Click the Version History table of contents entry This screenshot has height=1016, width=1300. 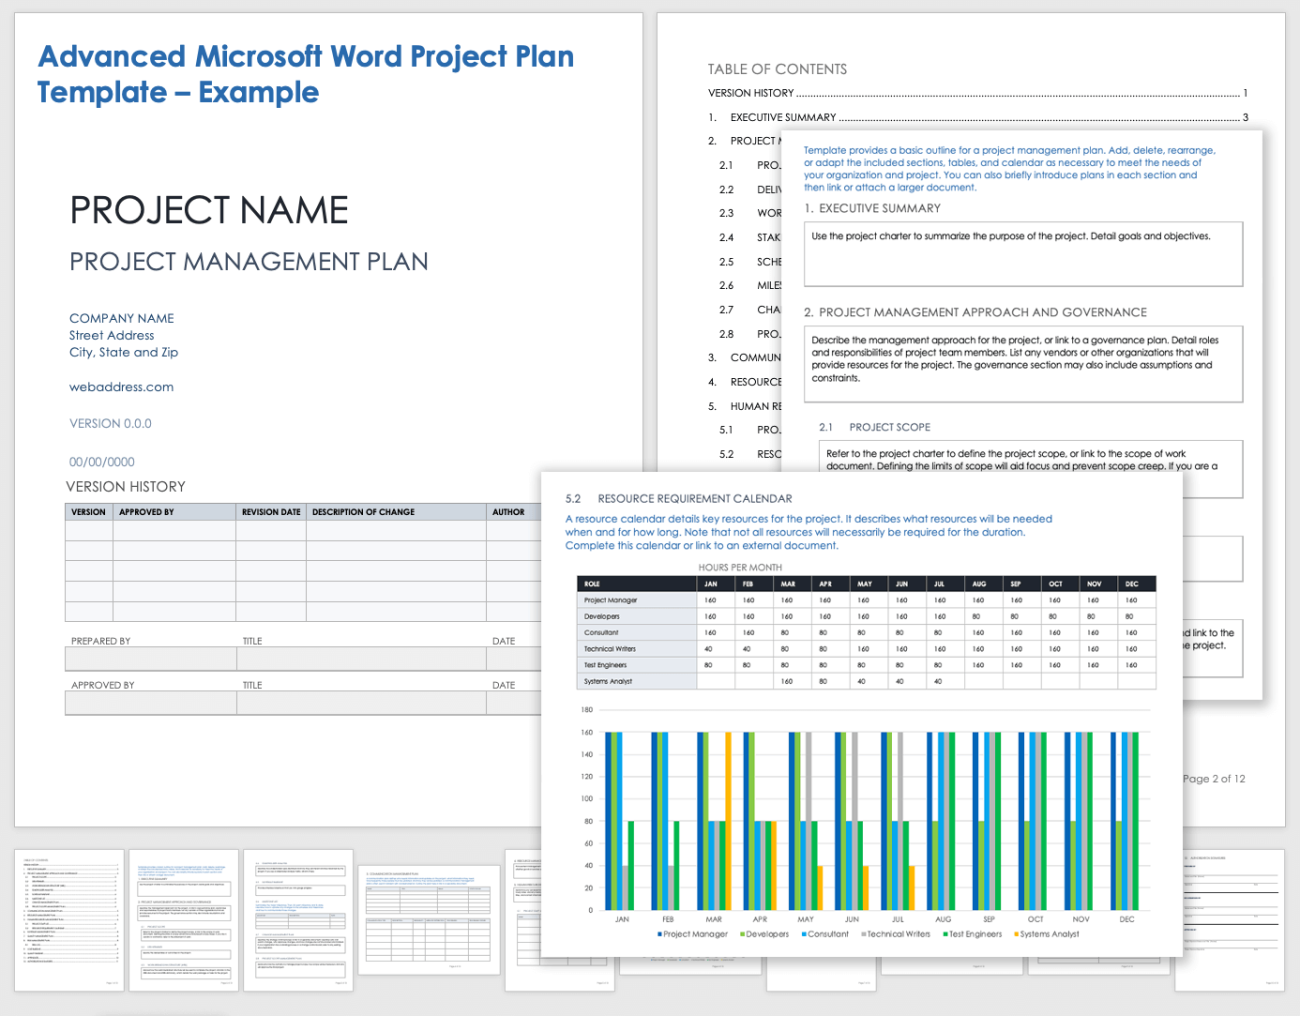coord(751,93)
